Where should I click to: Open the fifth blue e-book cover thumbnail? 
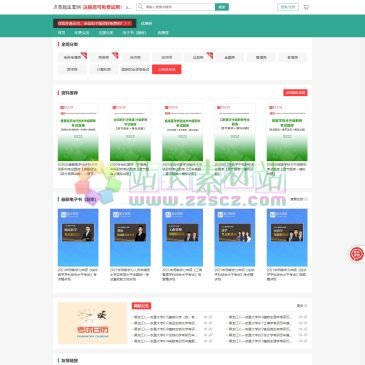tap(287, 237)
